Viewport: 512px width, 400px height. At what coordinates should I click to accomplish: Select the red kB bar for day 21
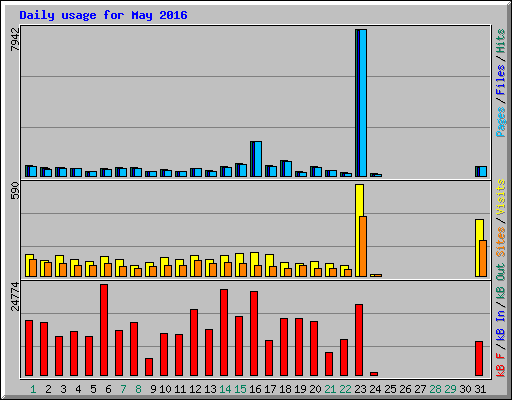pos(329,364)
